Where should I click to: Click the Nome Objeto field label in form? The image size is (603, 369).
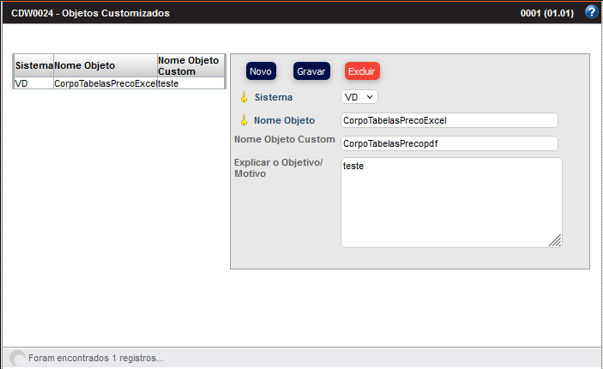point(284,120)
